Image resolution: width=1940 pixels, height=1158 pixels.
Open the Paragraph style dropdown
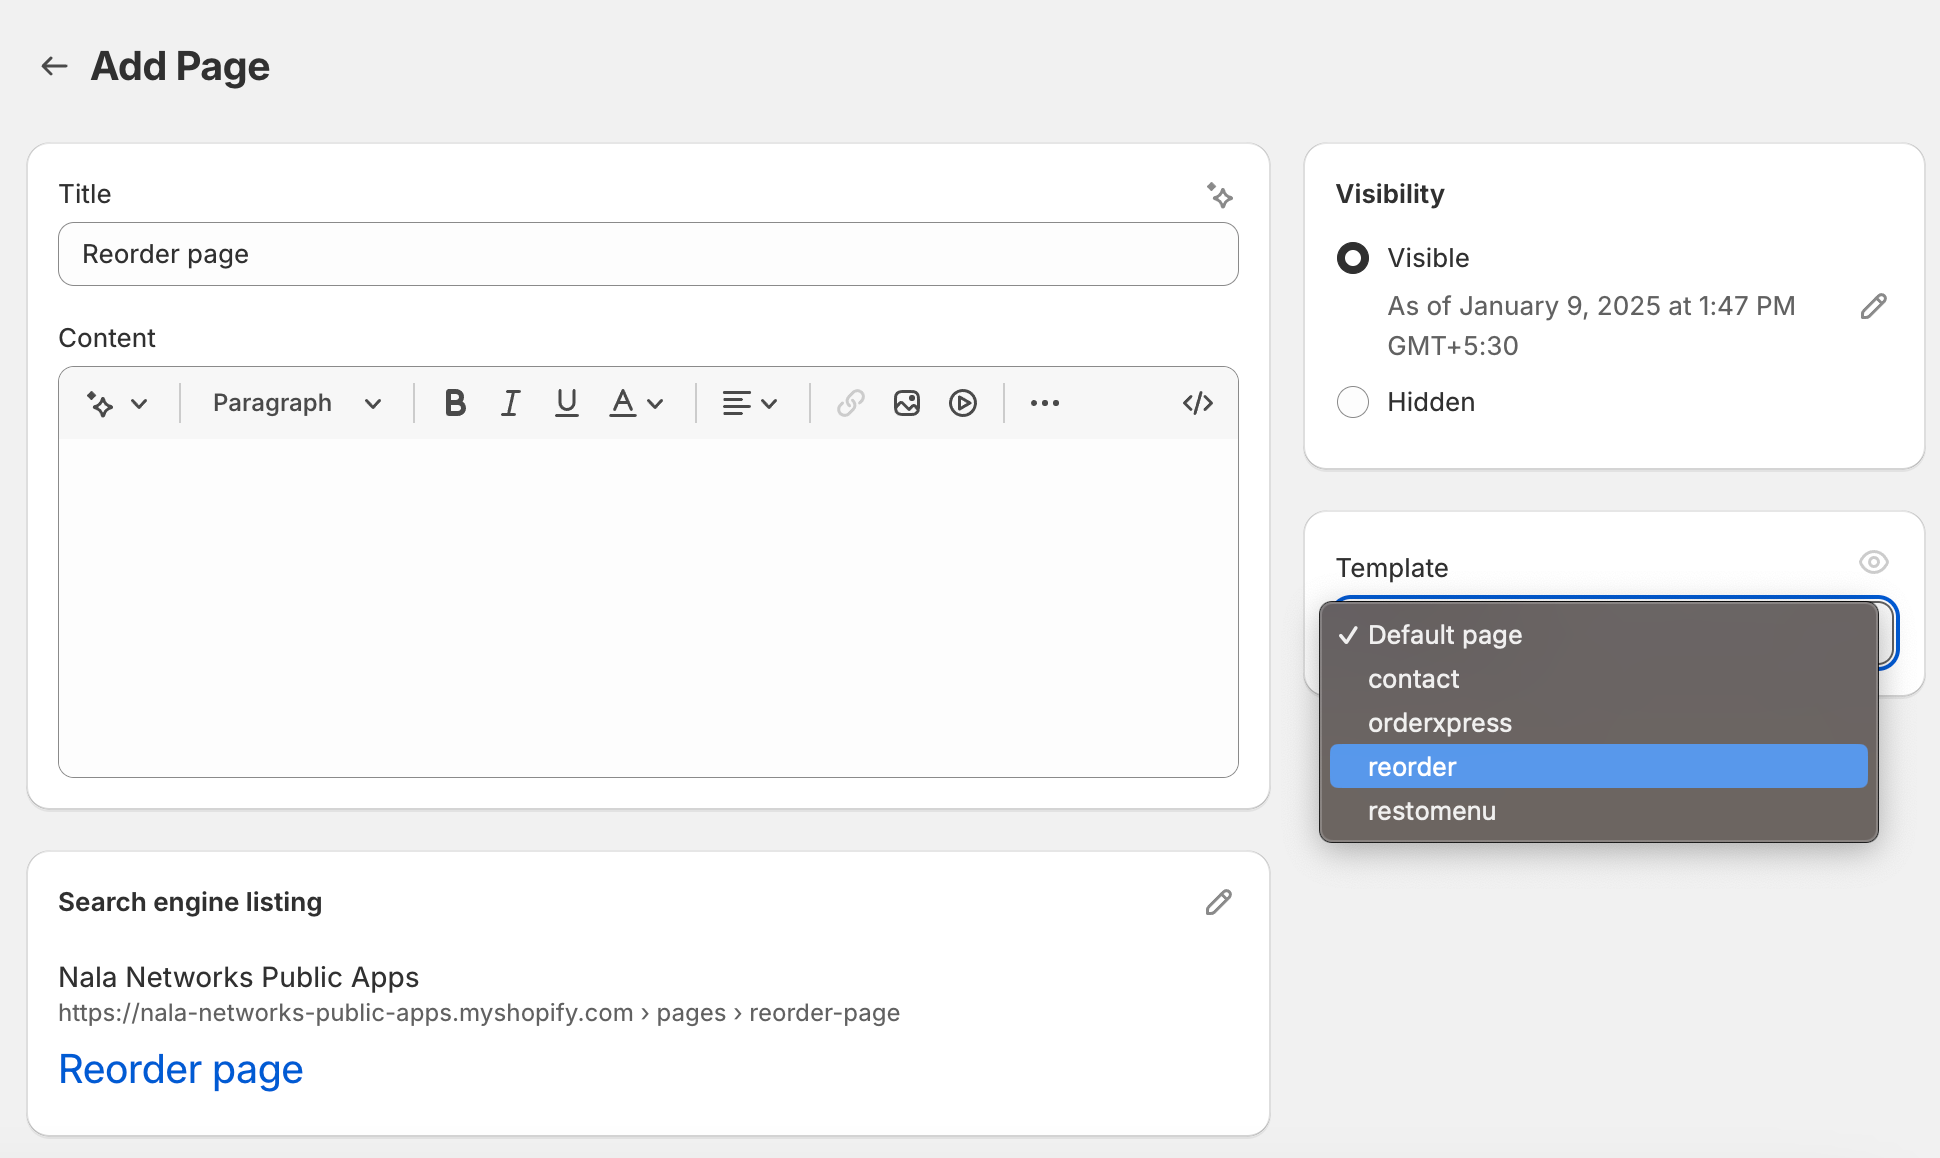click(x=297, y=403)
